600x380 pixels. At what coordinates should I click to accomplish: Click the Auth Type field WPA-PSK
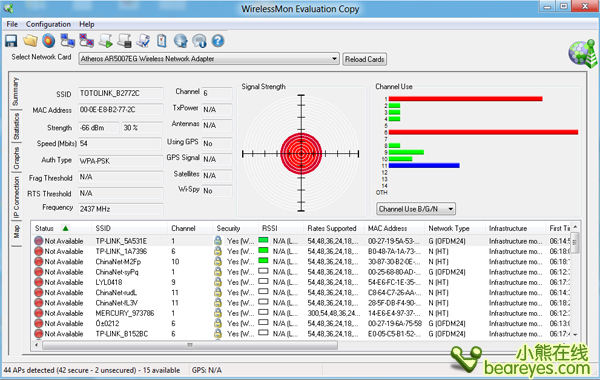pyautogui.click(x=121, y=161)
